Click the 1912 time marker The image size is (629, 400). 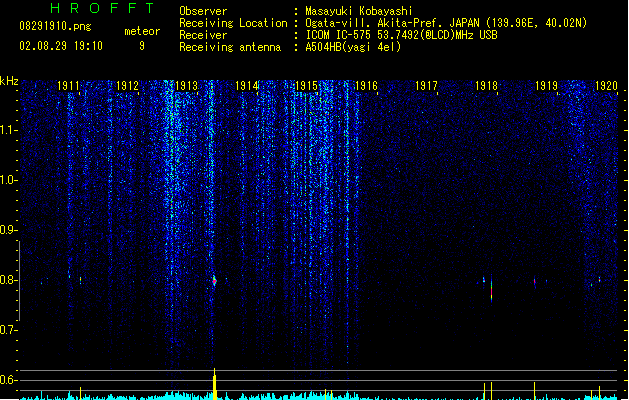pyautogui.click(x=127, y=86)
